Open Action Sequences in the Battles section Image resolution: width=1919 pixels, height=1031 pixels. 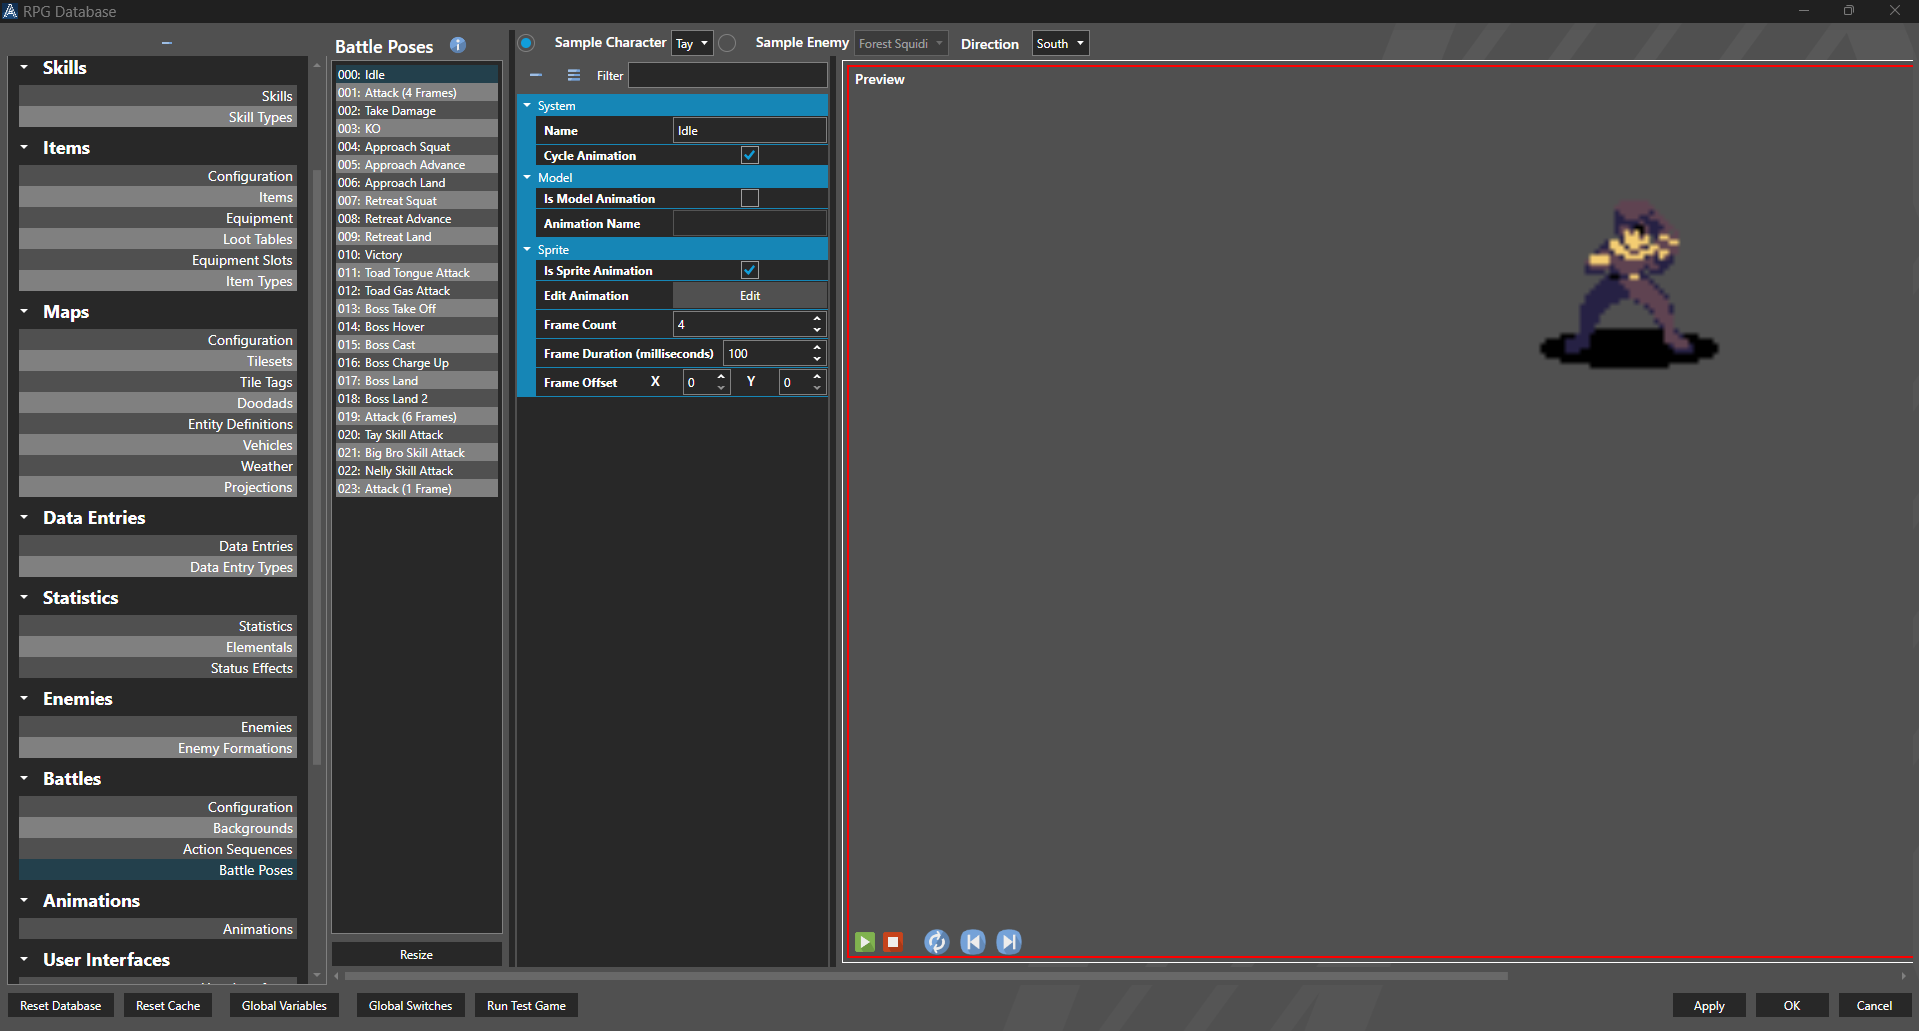(237, 849)
